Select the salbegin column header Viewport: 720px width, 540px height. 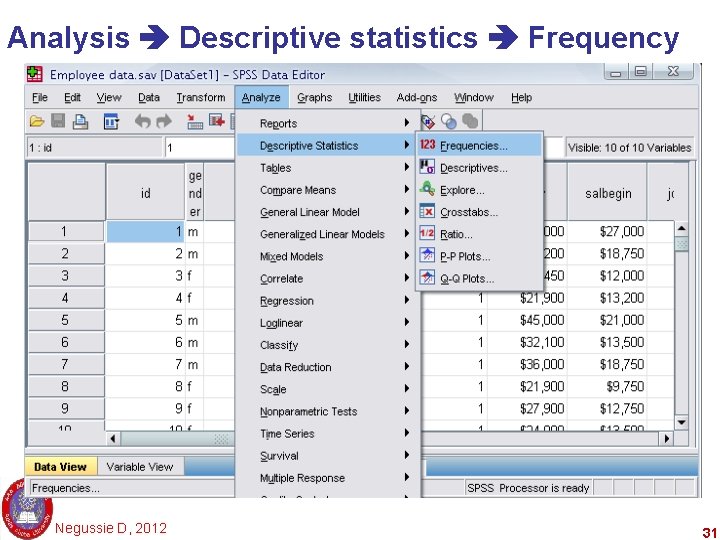[x=608, y=192]
